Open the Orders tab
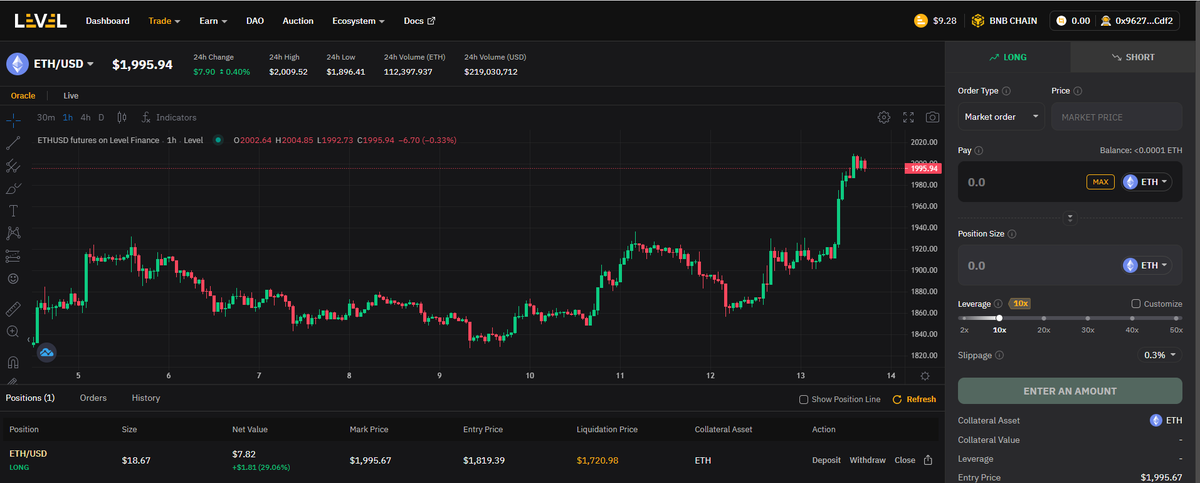 (93, 398)
